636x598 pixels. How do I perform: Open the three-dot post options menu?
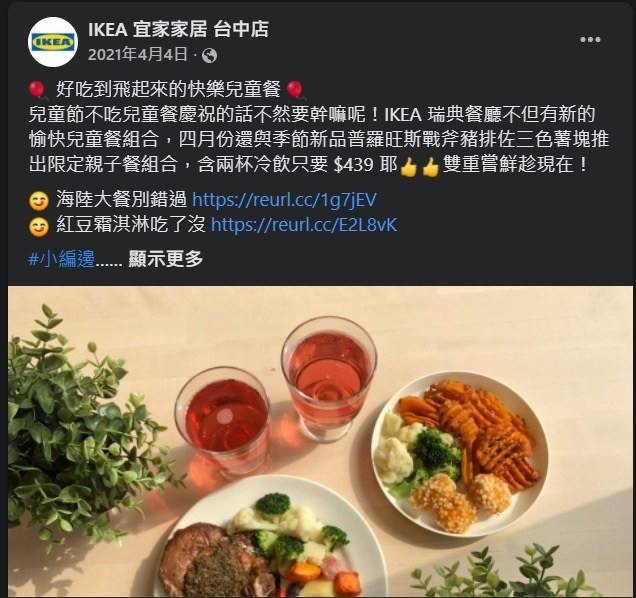(590, 39)
